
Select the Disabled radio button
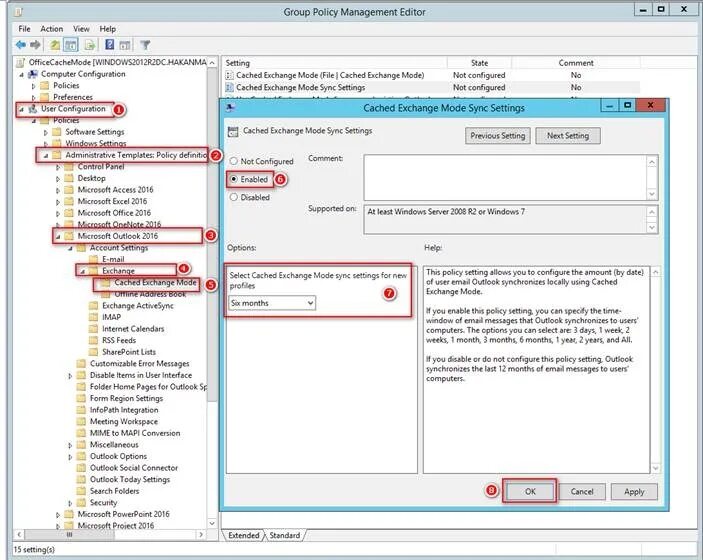[x=233, y=197]
